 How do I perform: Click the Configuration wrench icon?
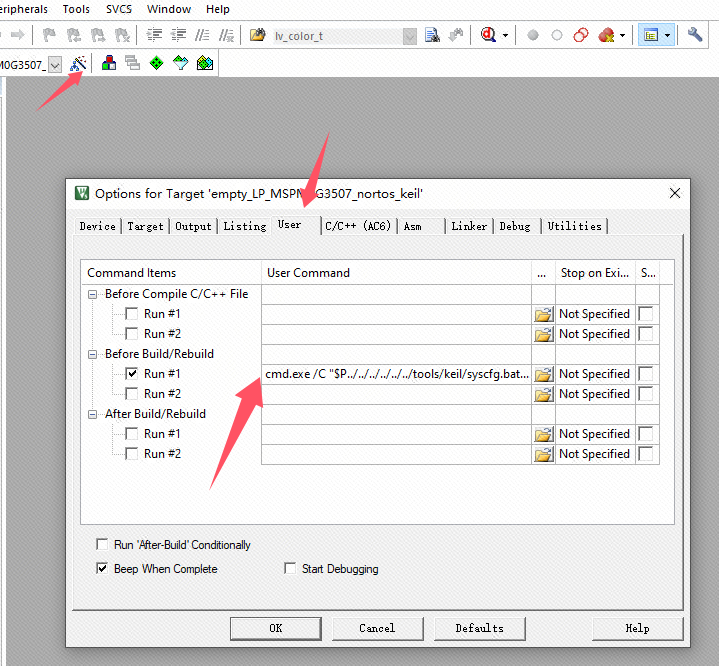point(694,35)
